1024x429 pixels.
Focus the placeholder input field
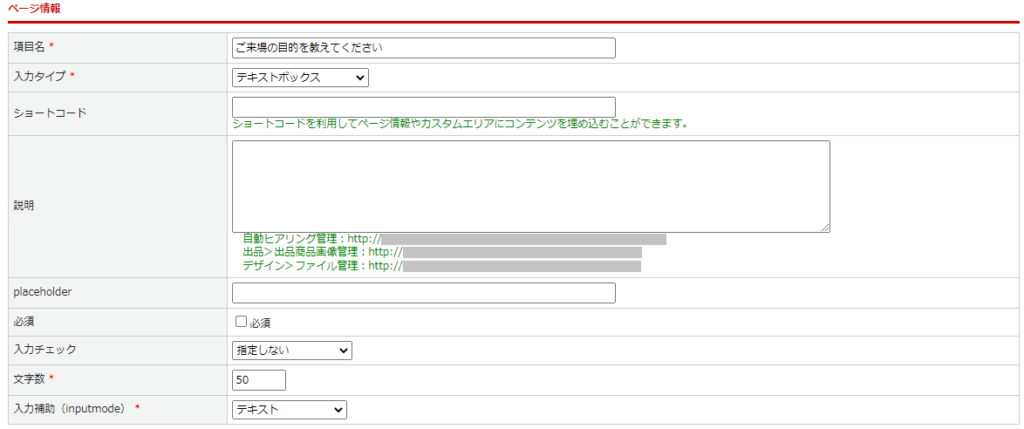pos(423,293)
